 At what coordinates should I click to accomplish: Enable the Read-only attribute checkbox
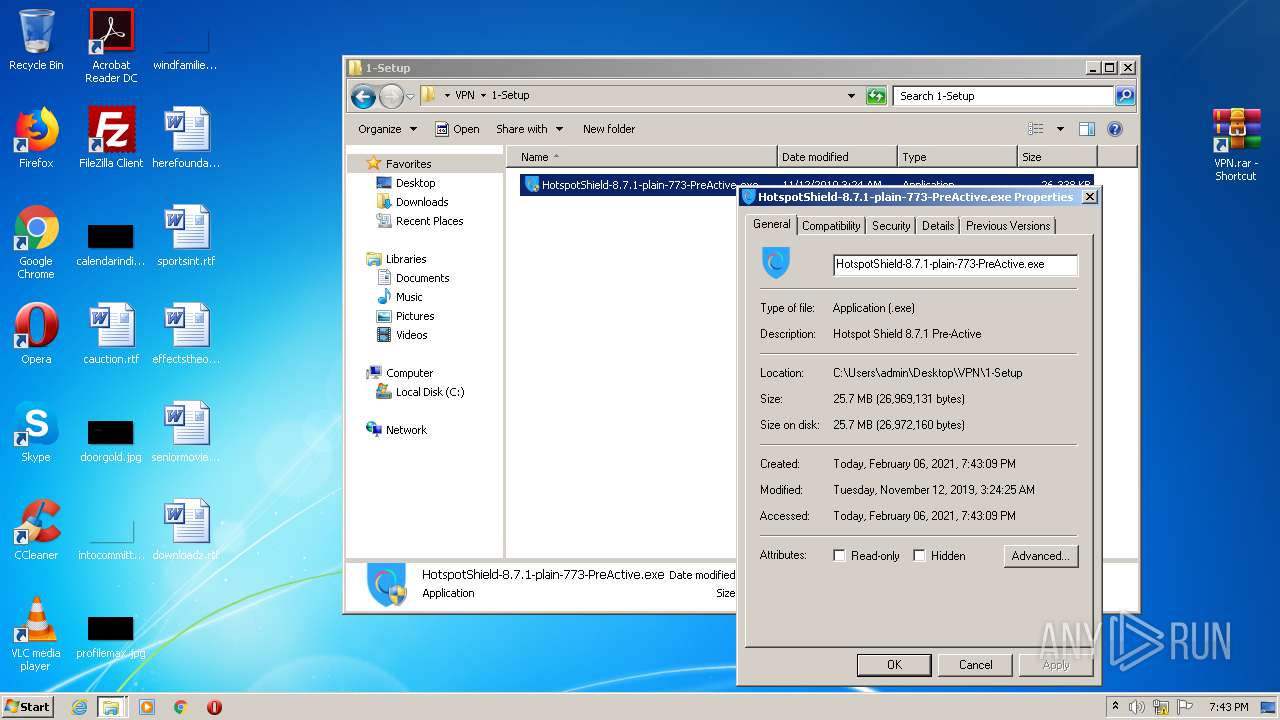coord(839,556)
